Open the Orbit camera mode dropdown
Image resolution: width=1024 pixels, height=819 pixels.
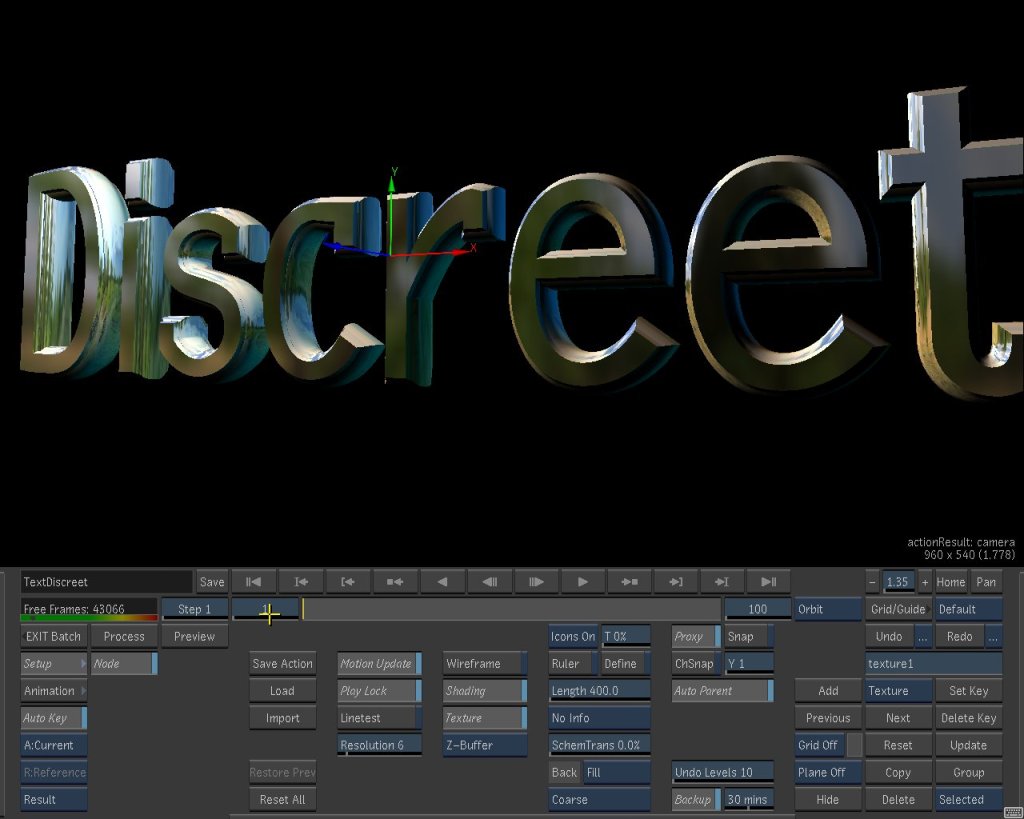point(828,609)
